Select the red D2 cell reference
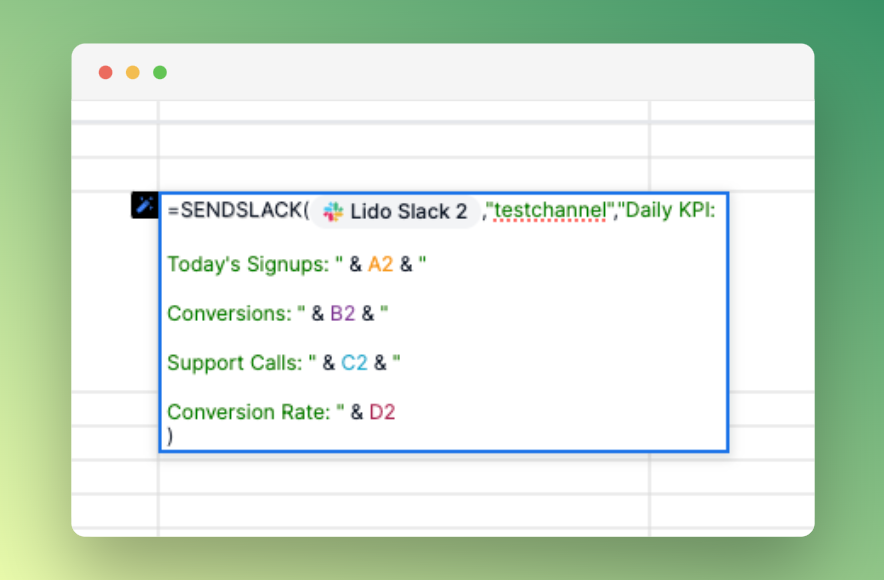 click(x=382, y=411)
